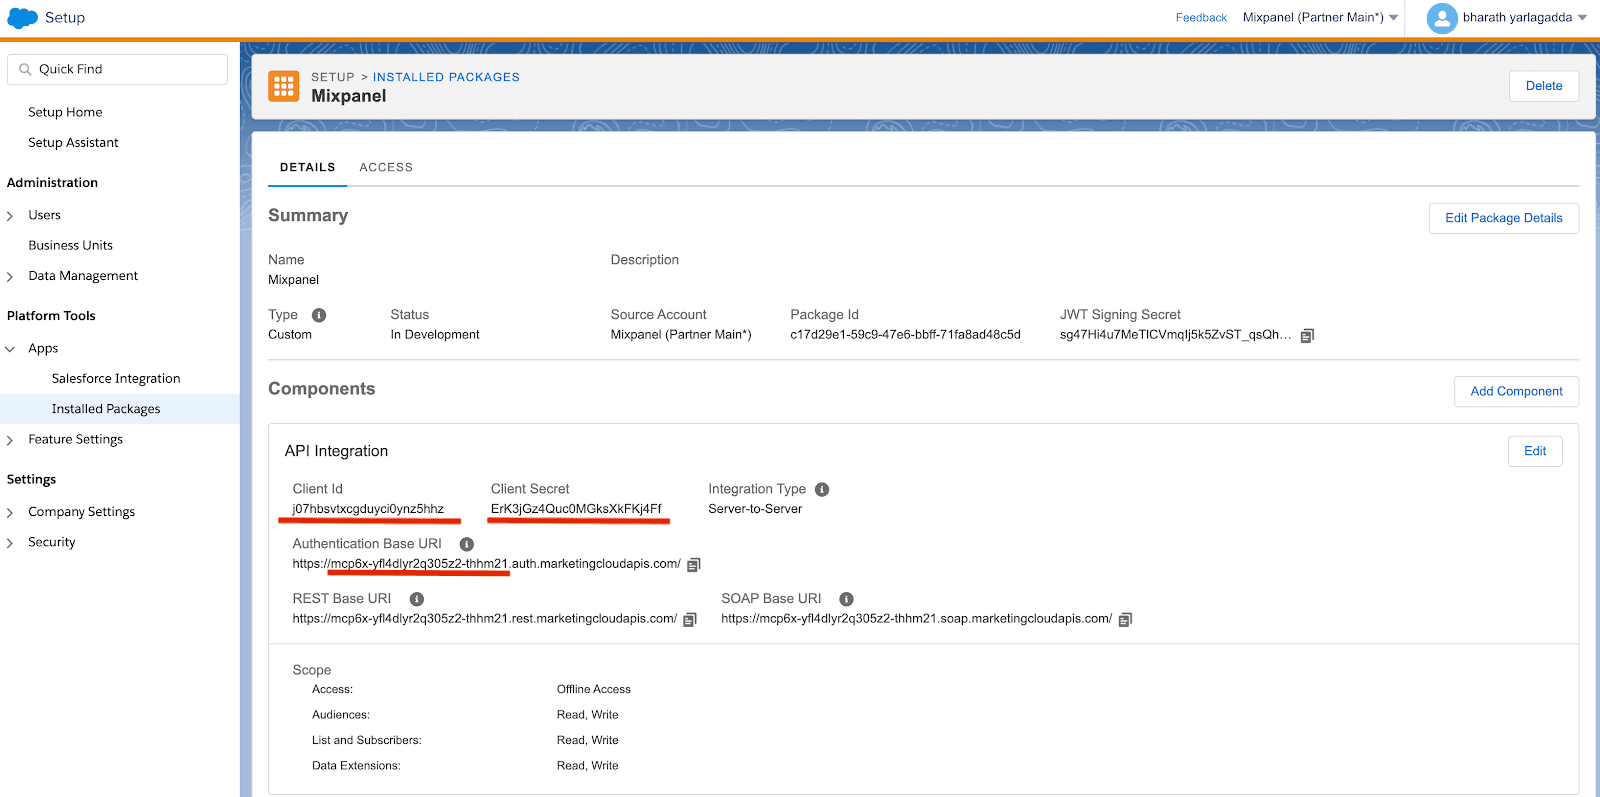Copy the Authentication Base URI
The image size is (1600, 797).
pos(694,565)
